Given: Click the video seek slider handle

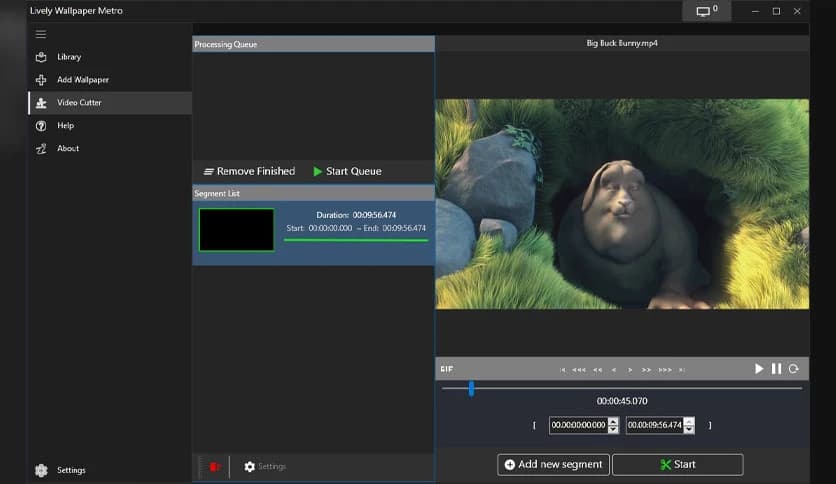Looking at the screenshot, I should point(471,388).
